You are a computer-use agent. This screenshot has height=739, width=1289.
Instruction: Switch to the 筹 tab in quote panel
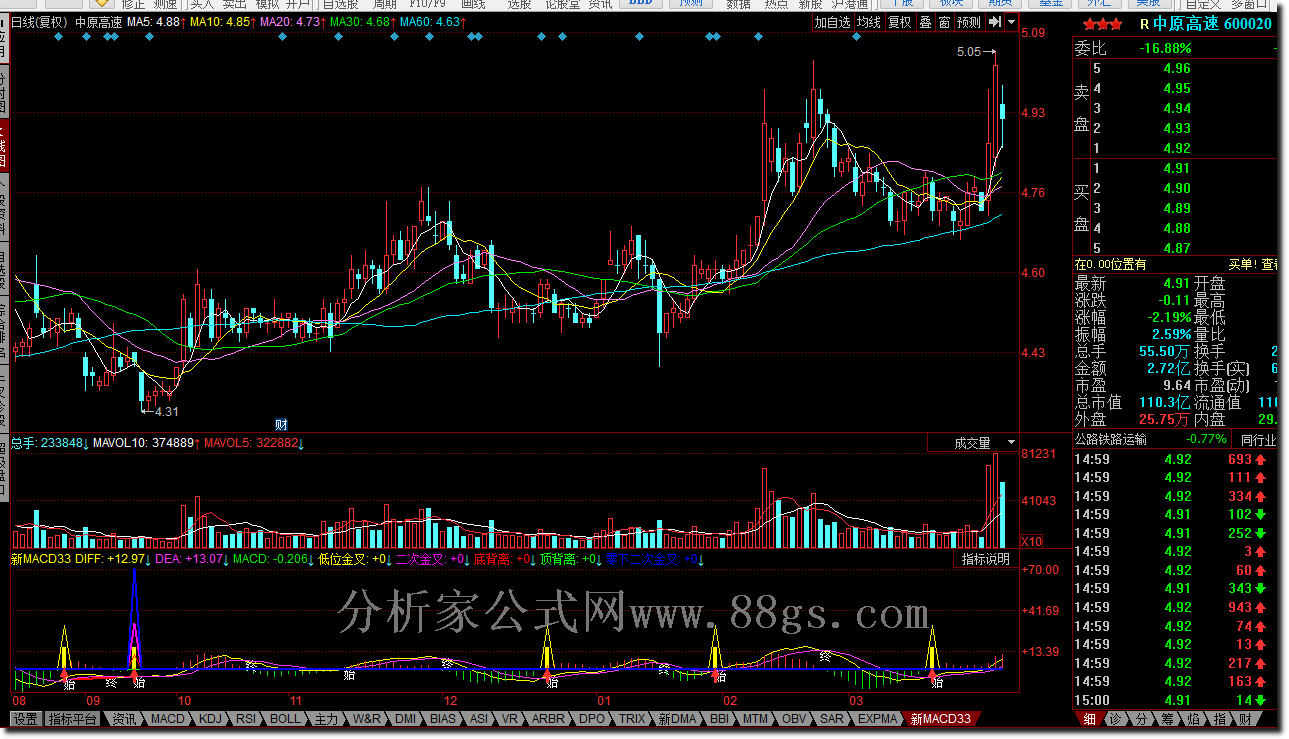point(1167,719)
